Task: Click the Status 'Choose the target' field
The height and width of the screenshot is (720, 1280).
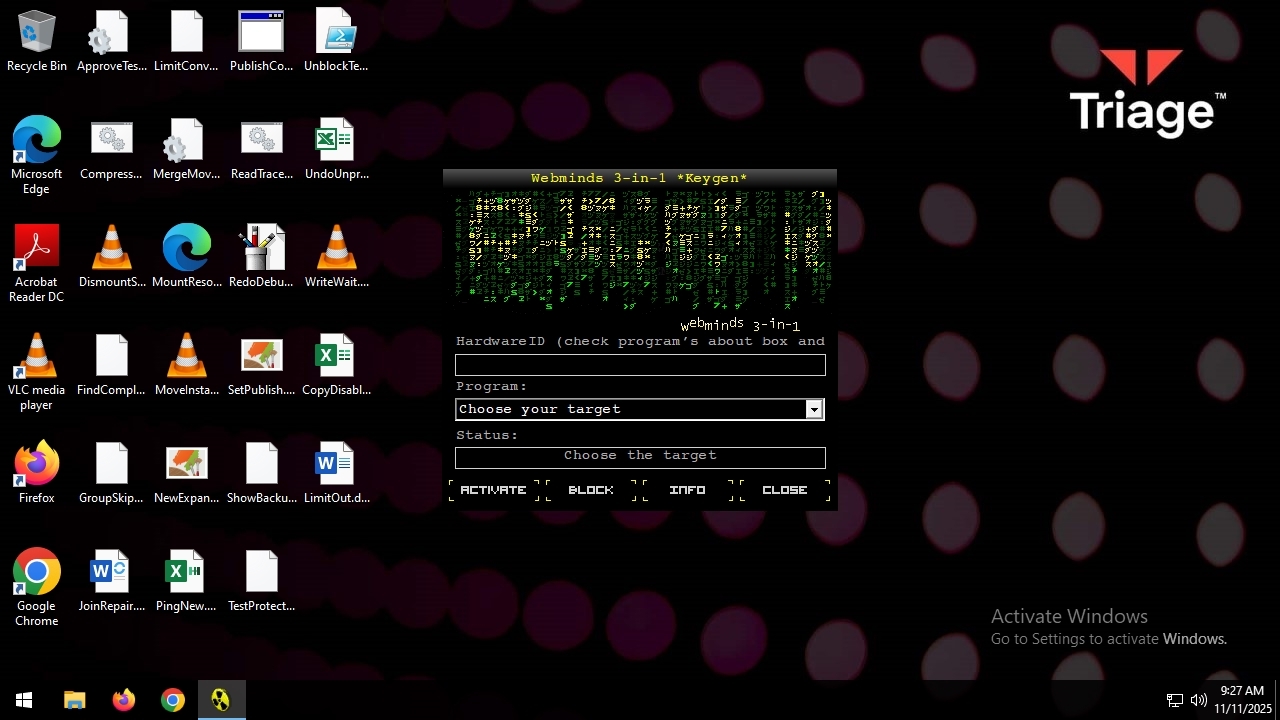Action: (640, 456)
